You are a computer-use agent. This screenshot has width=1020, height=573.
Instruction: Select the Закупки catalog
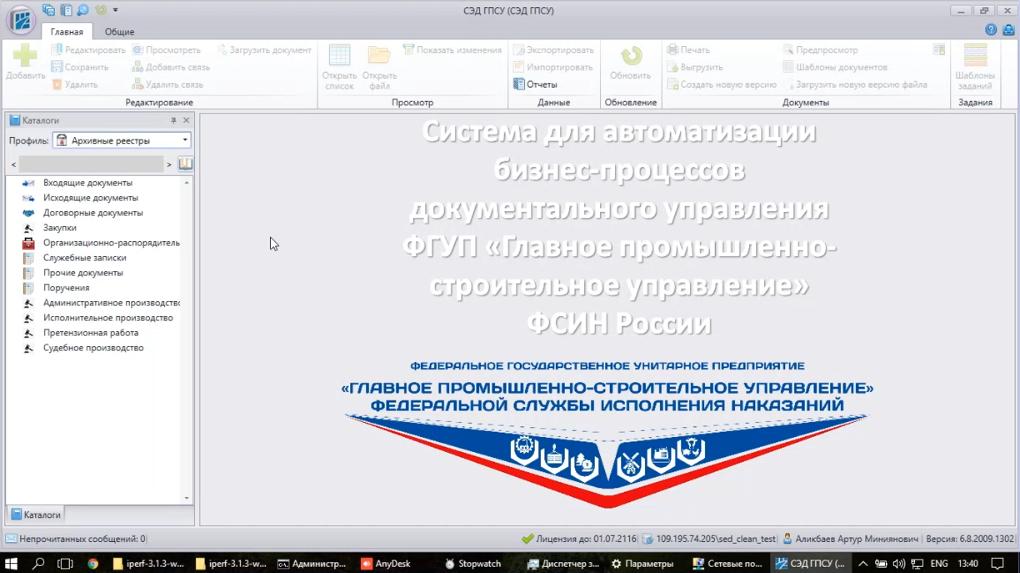click(60, 228)
